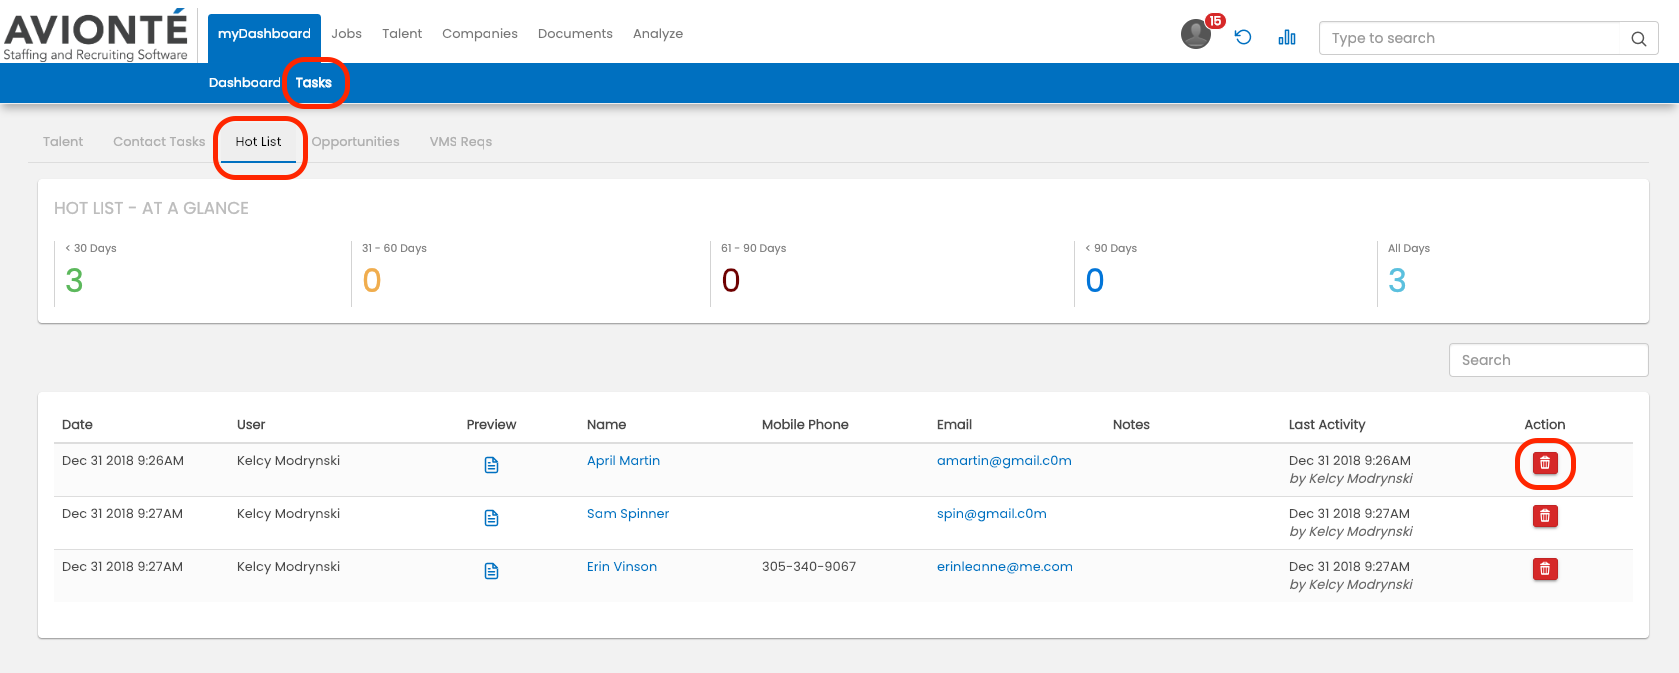
Task: Sort the table by Last Activity column
Action: tap(1326, 425)
